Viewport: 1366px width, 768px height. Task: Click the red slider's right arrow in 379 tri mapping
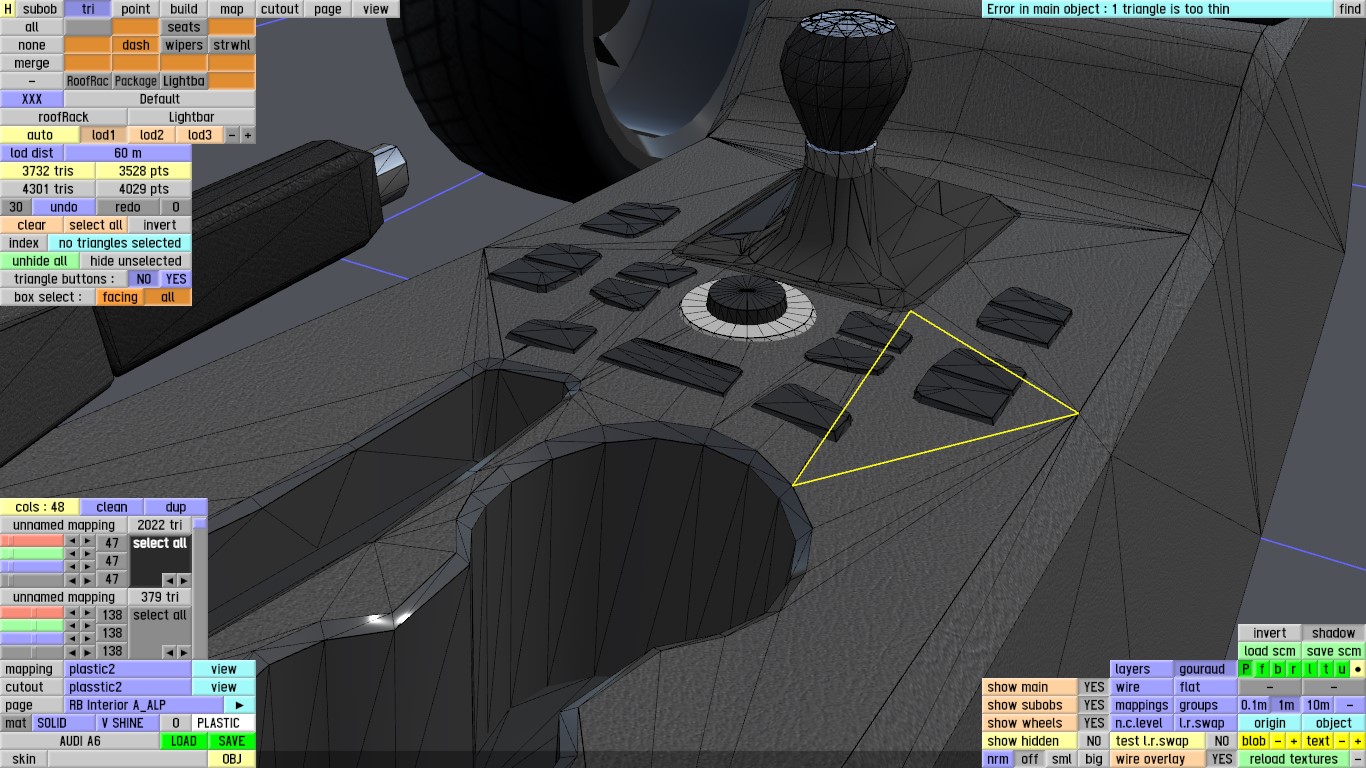(88, 613)
